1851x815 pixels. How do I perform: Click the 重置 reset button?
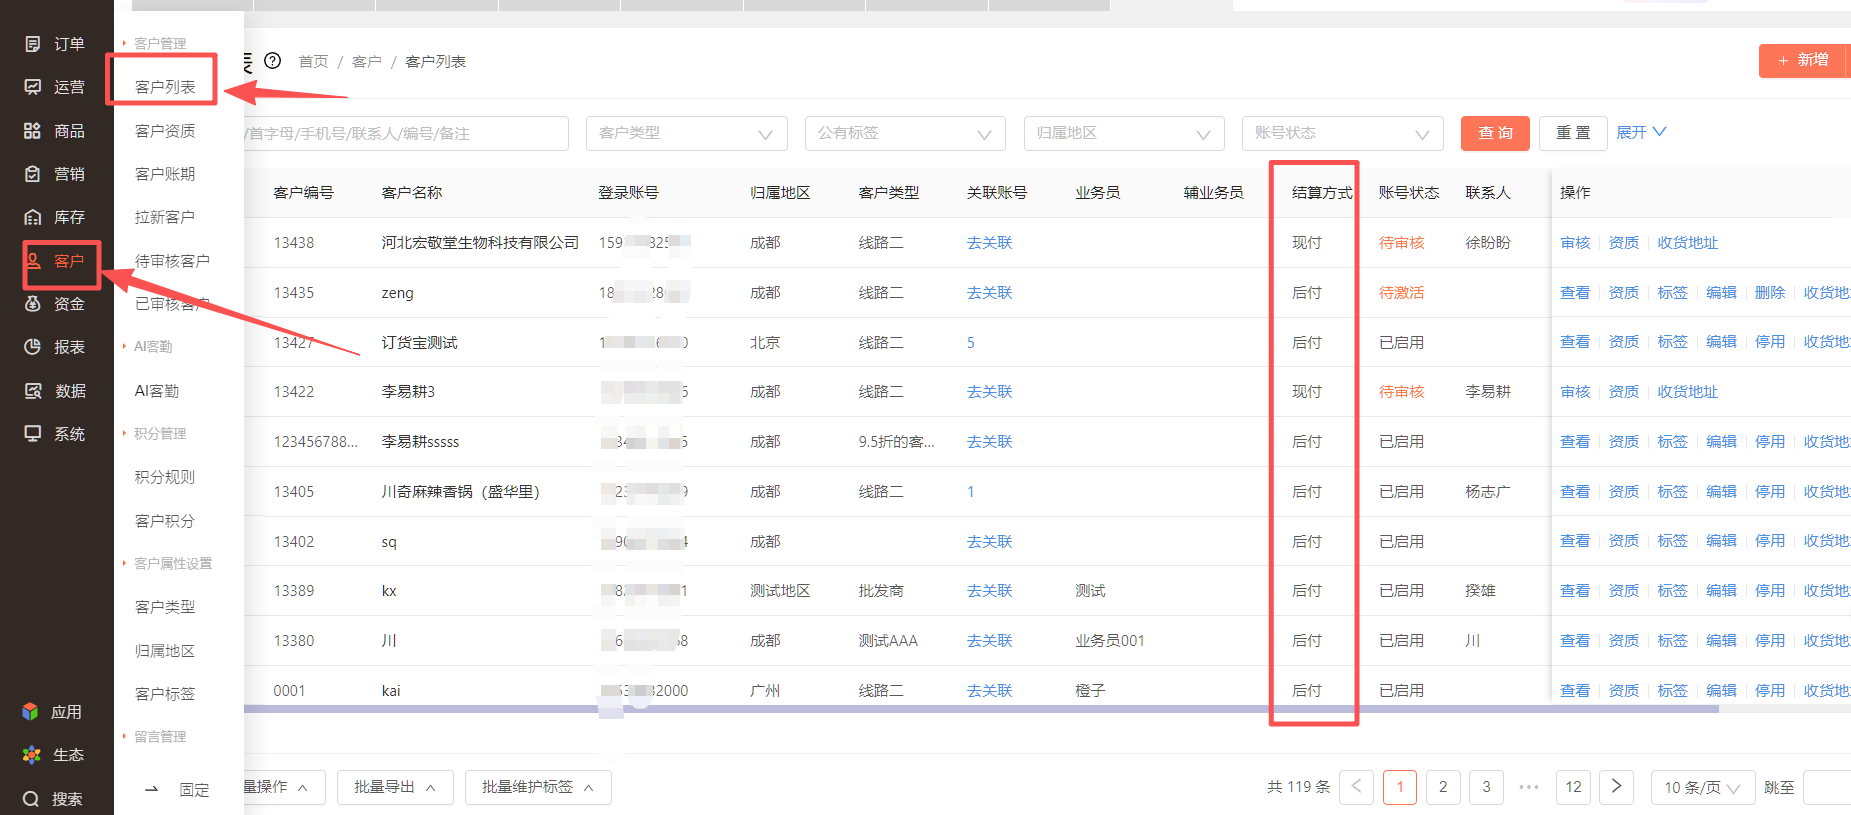1573,133
